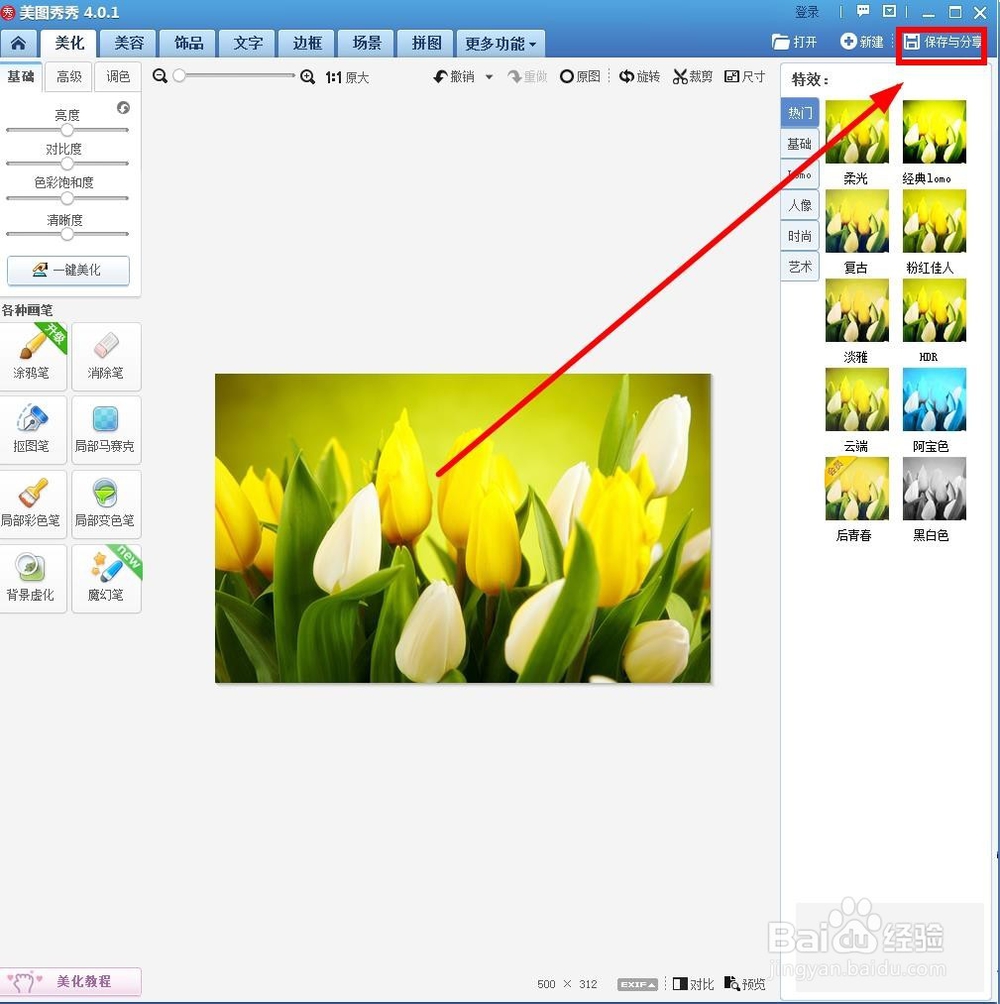
Task: Click the 重做 redo button
Action: pyautogui.click(x=528, y=77)
